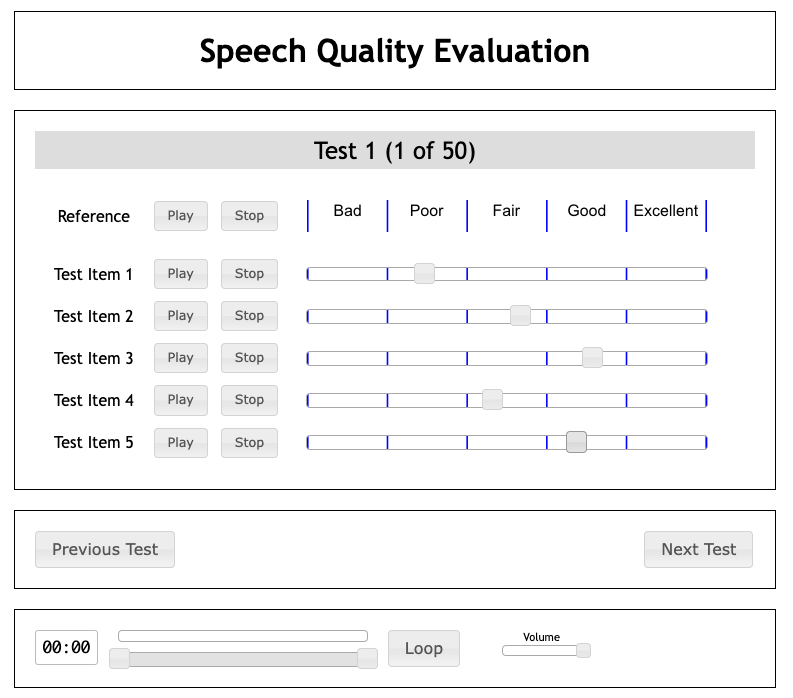Play Test Item 2 audio
Screen dimensions: 793x698
point(181,316)
